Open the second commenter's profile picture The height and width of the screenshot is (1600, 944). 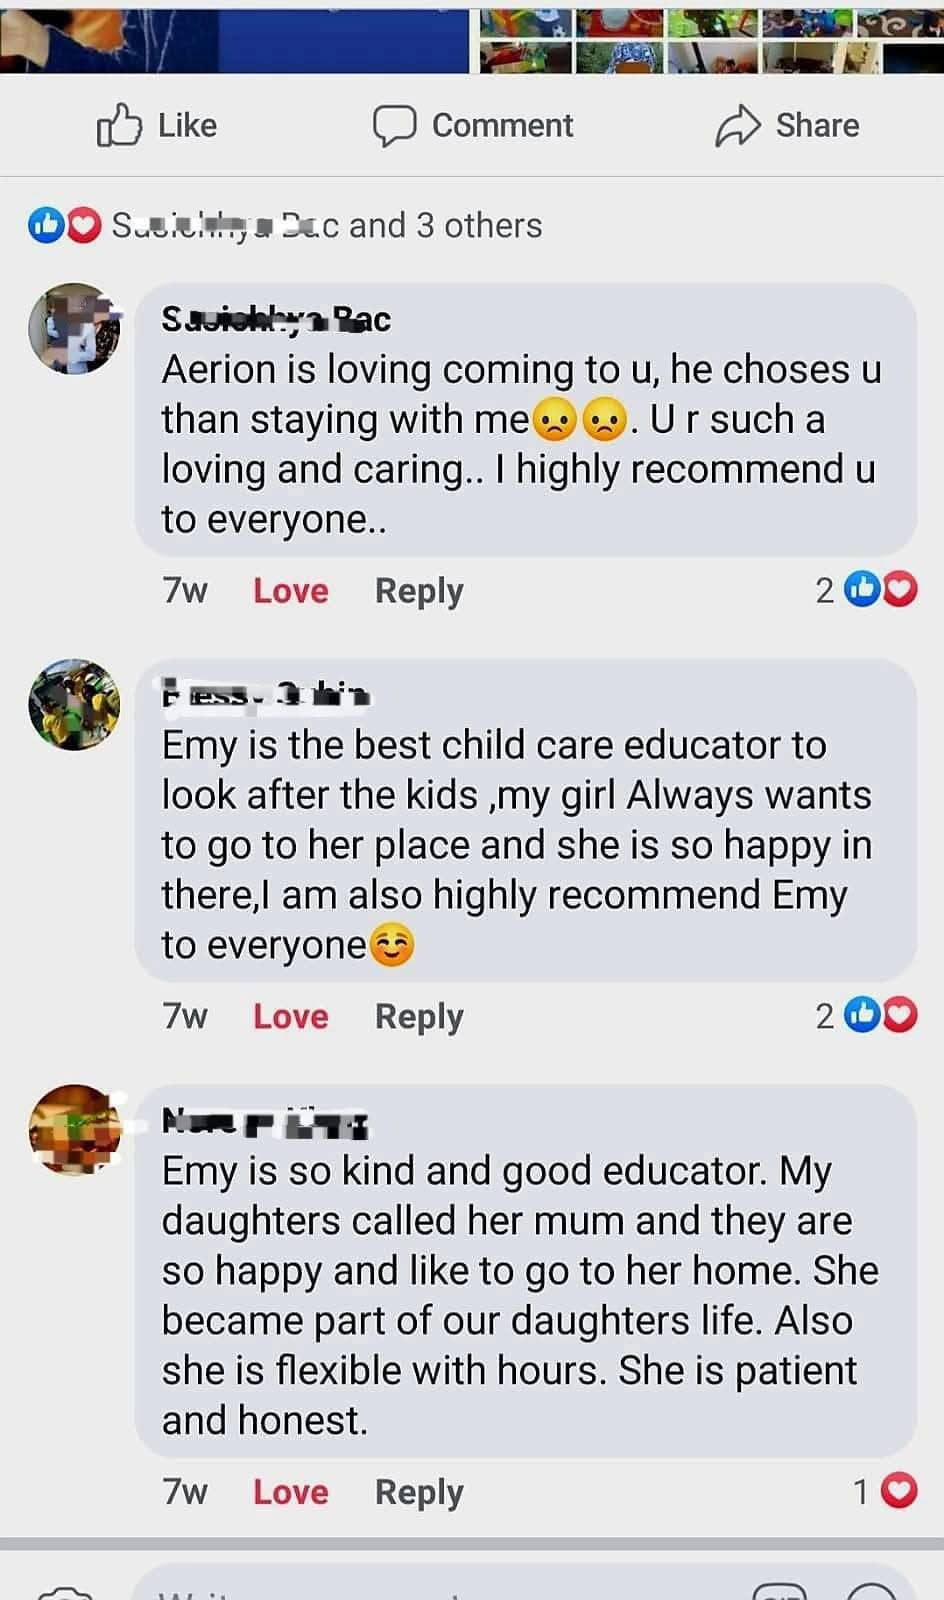click(74, 704)
